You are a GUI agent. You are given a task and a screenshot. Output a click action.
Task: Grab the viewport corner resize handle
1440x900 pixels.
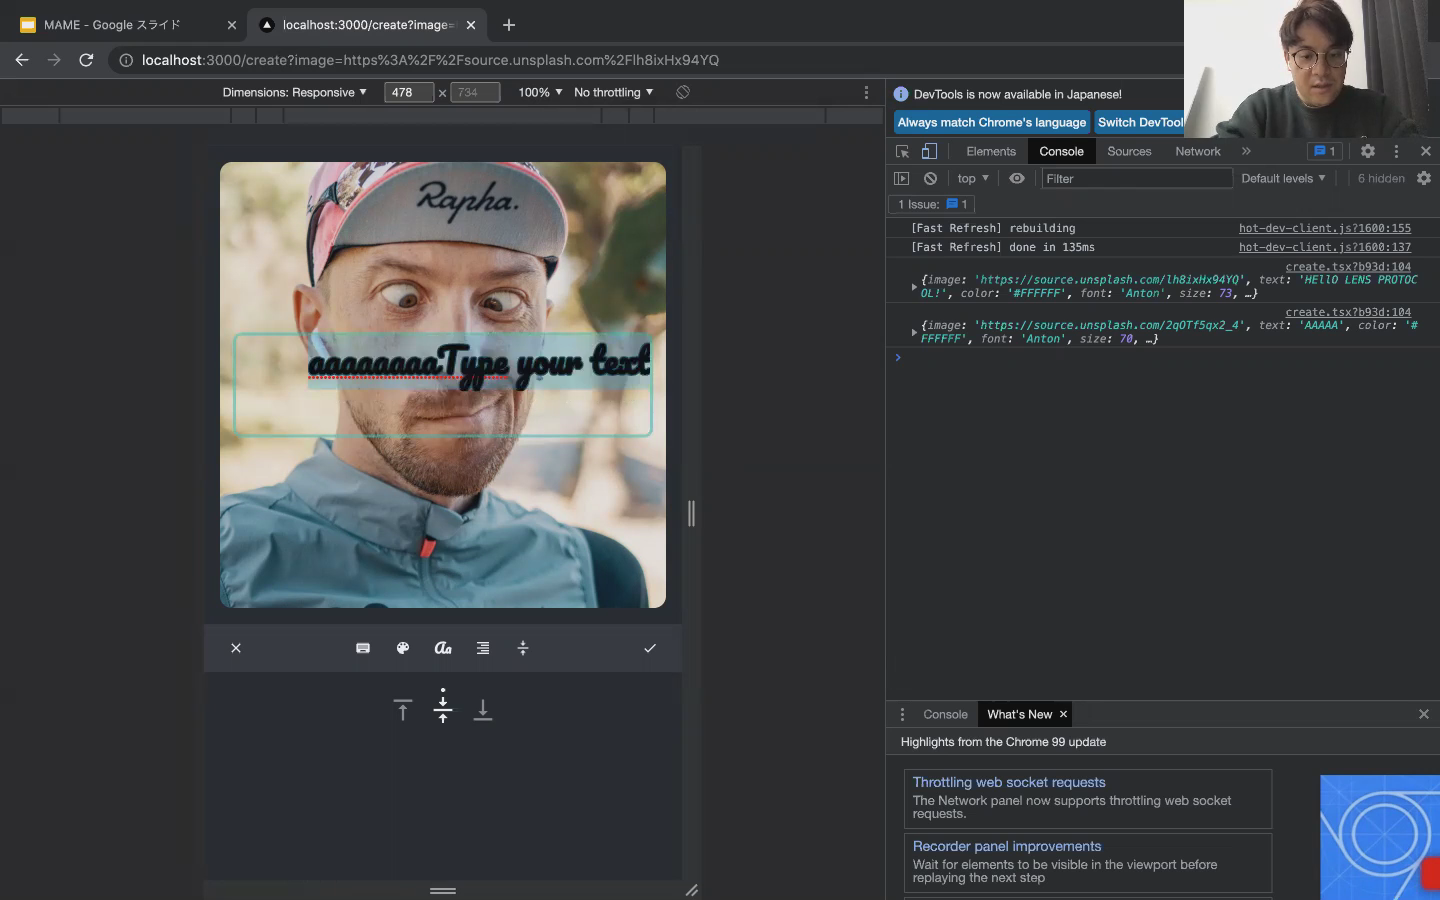(691, 890)
